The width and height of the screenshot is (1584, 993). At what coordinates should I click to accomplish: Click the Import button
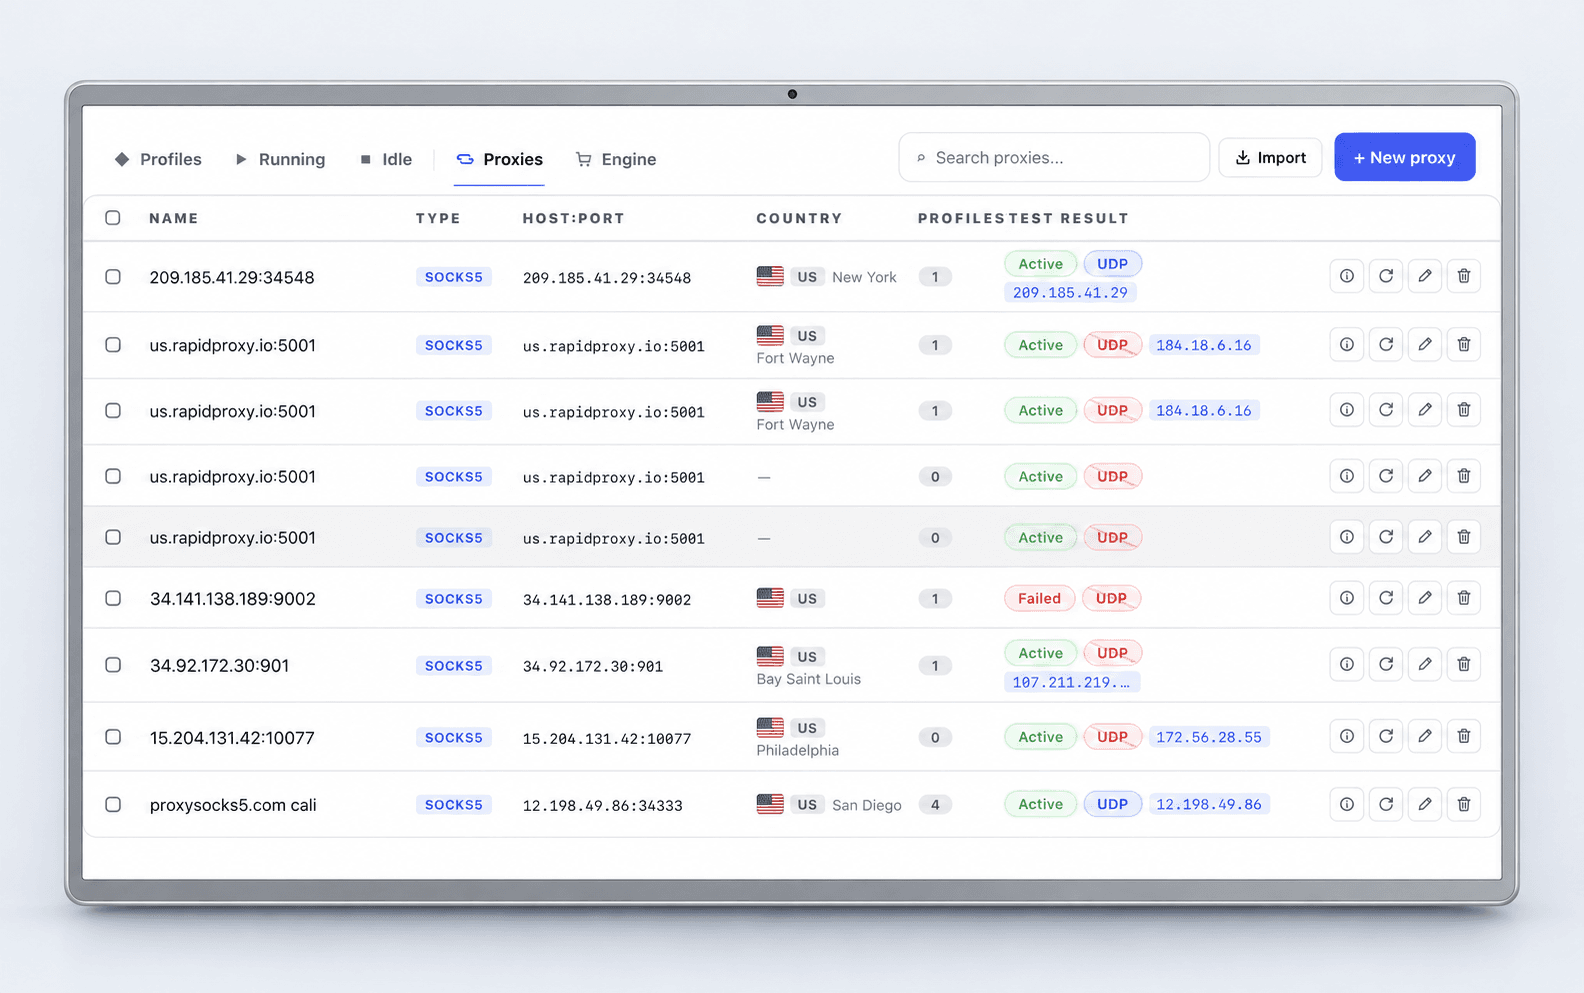(1270, 158)
